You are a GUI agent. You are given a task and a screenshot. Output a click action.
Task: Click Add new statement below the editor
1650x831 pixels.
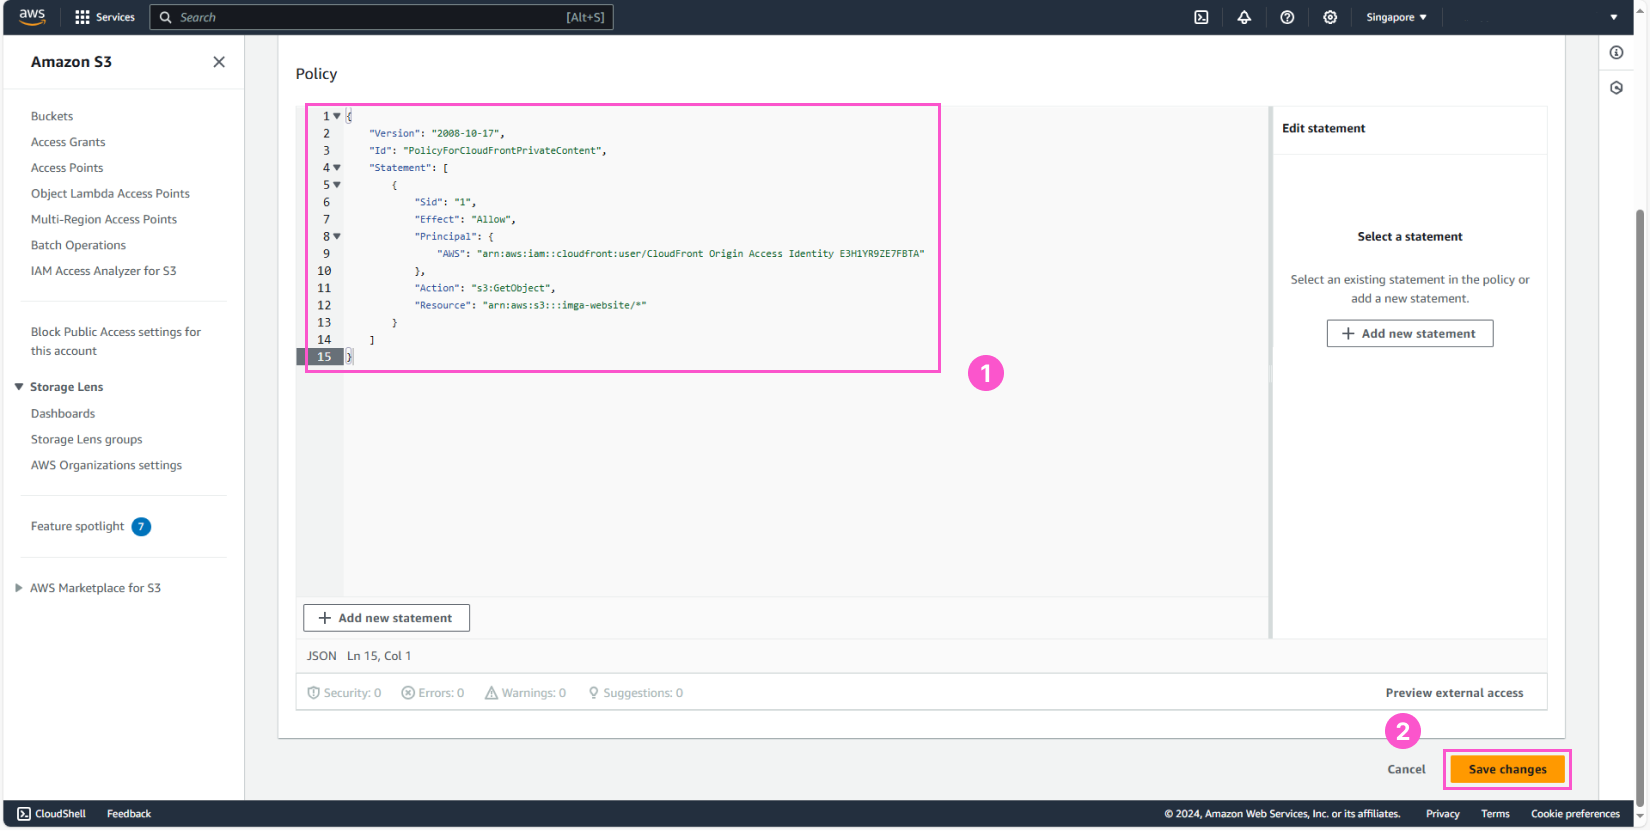(386, 618)
